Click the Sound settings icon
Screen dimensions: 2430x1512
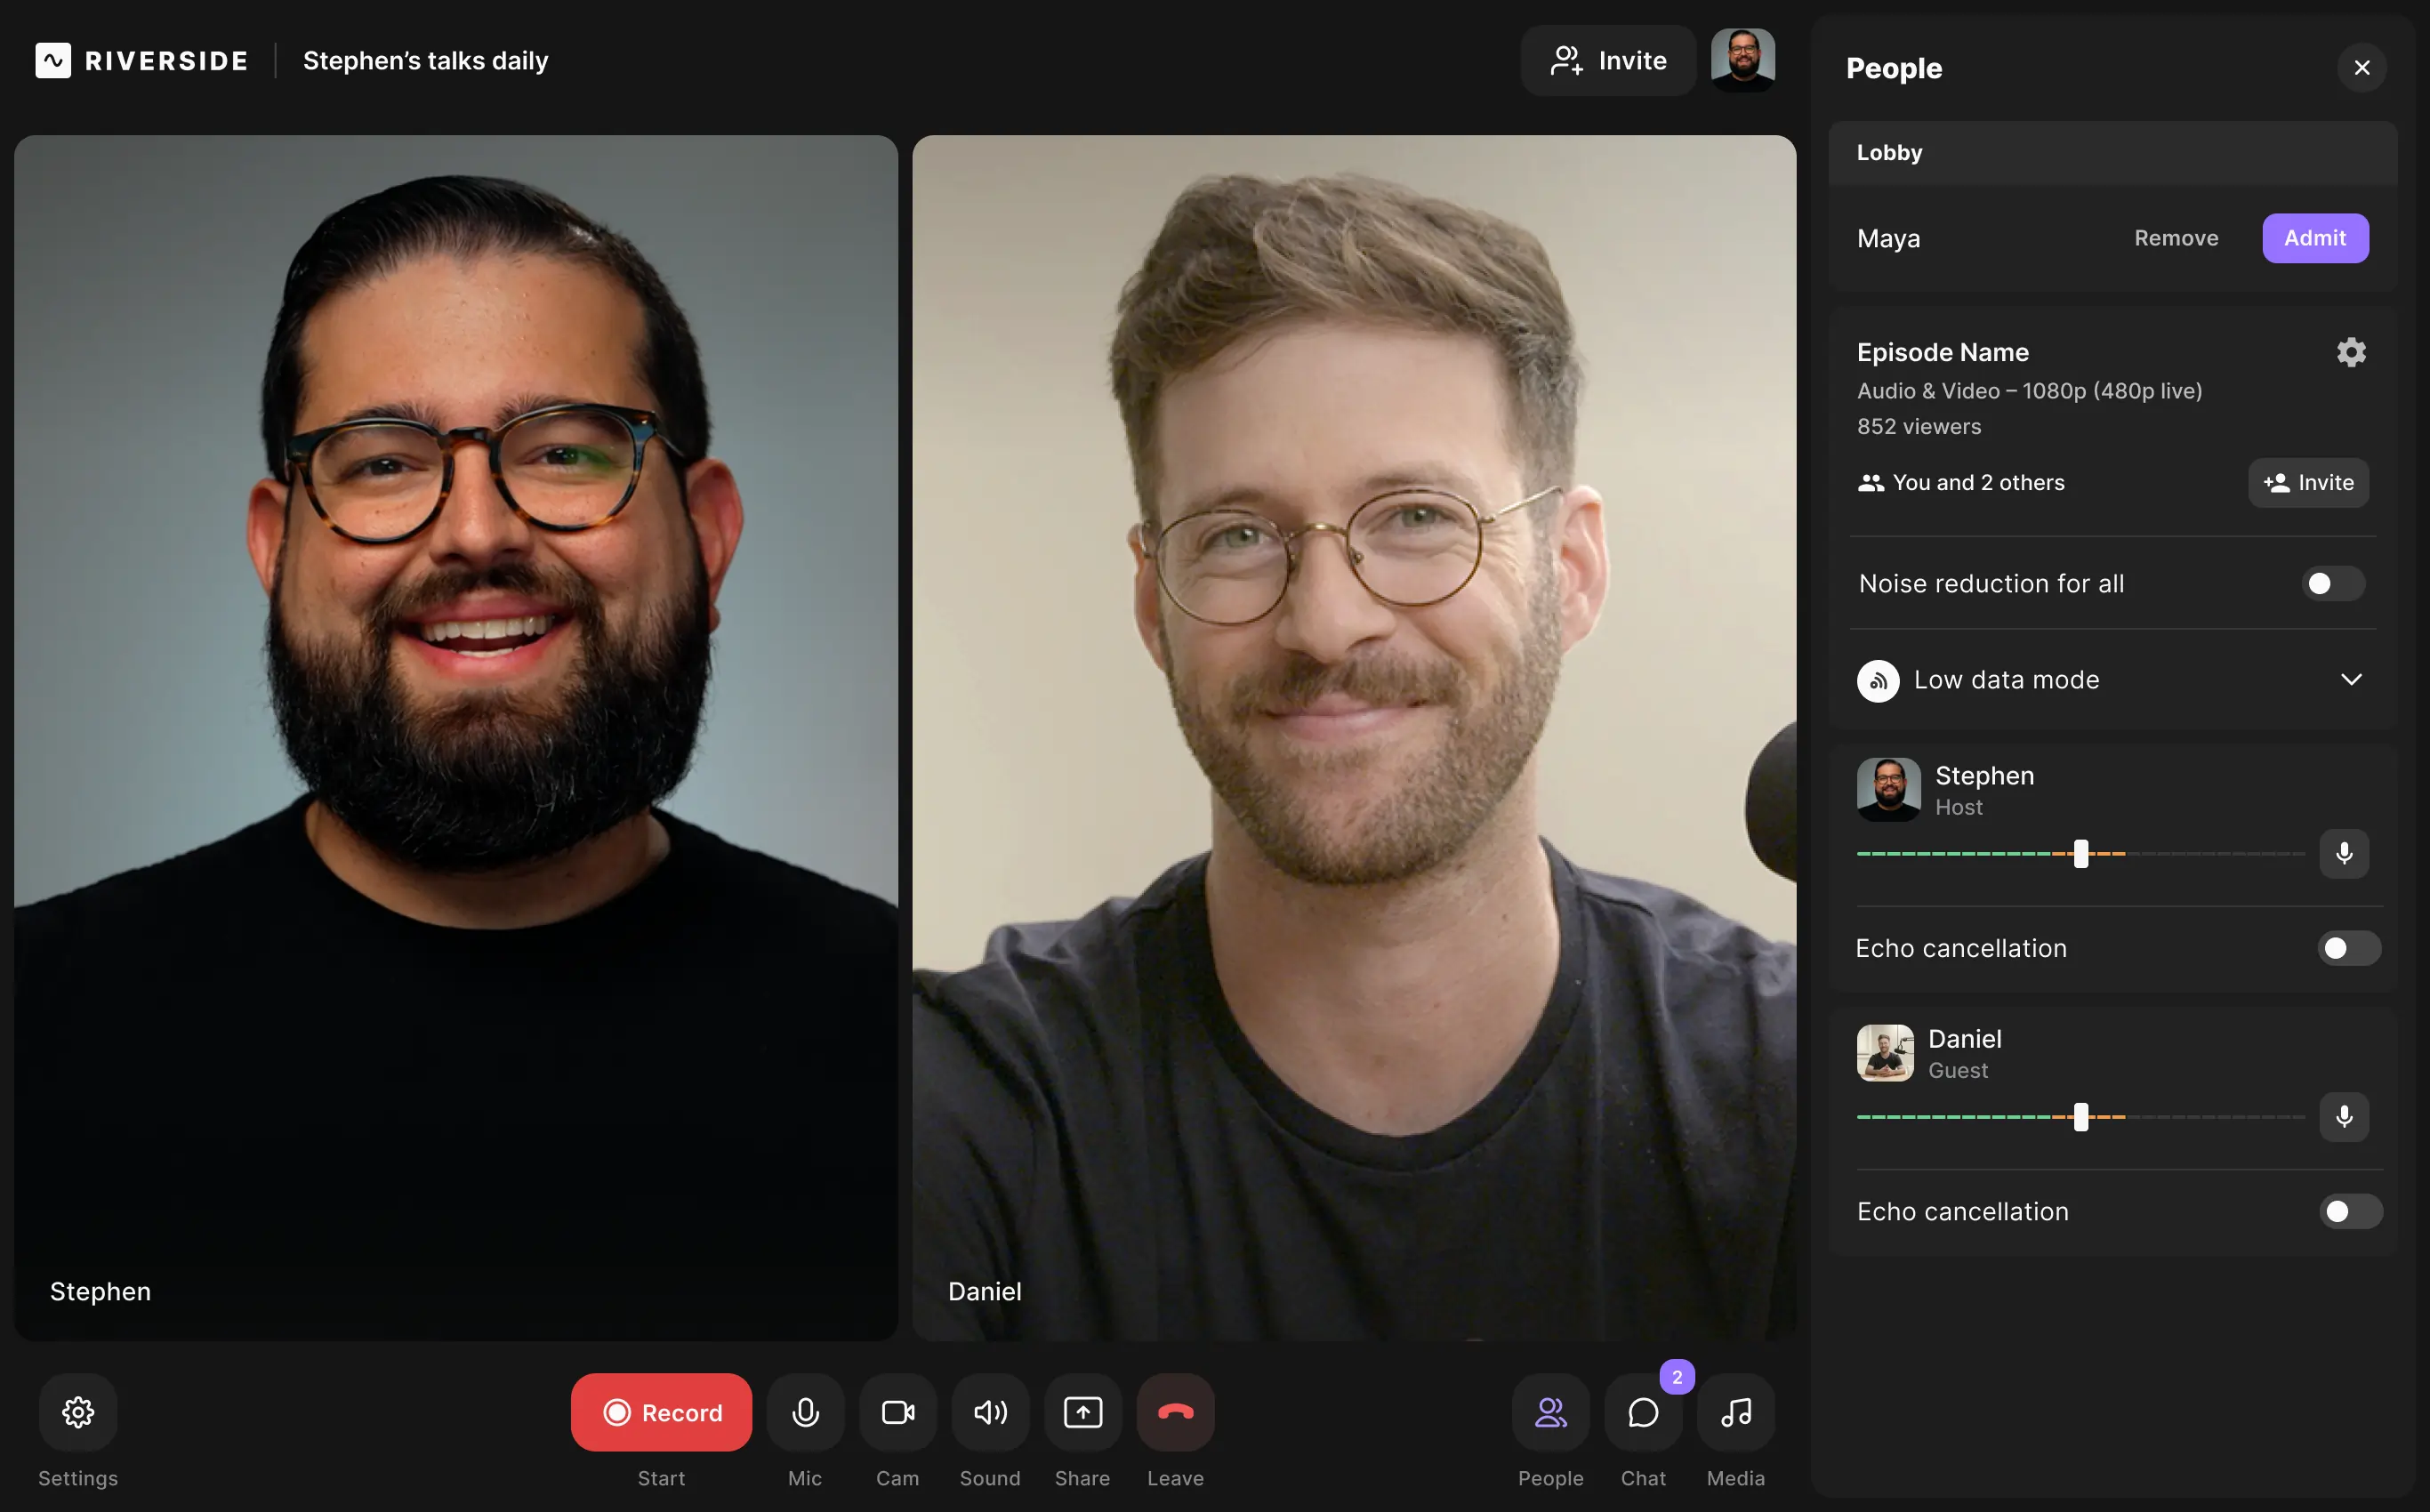pyautogui.click(x=989, y=1411)
